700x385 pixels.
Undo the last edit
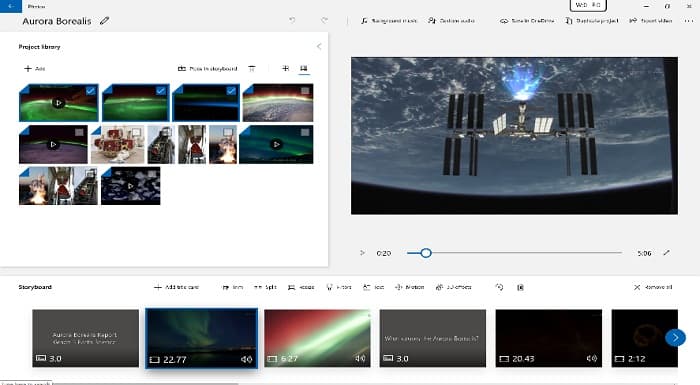[x=292, y=21]
